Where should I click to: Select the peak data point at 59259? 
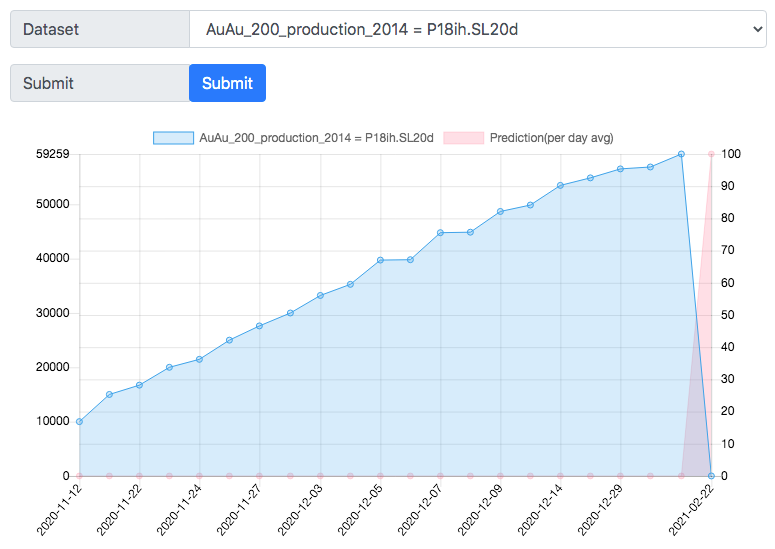pyautogui.click(x=681, y=154)
